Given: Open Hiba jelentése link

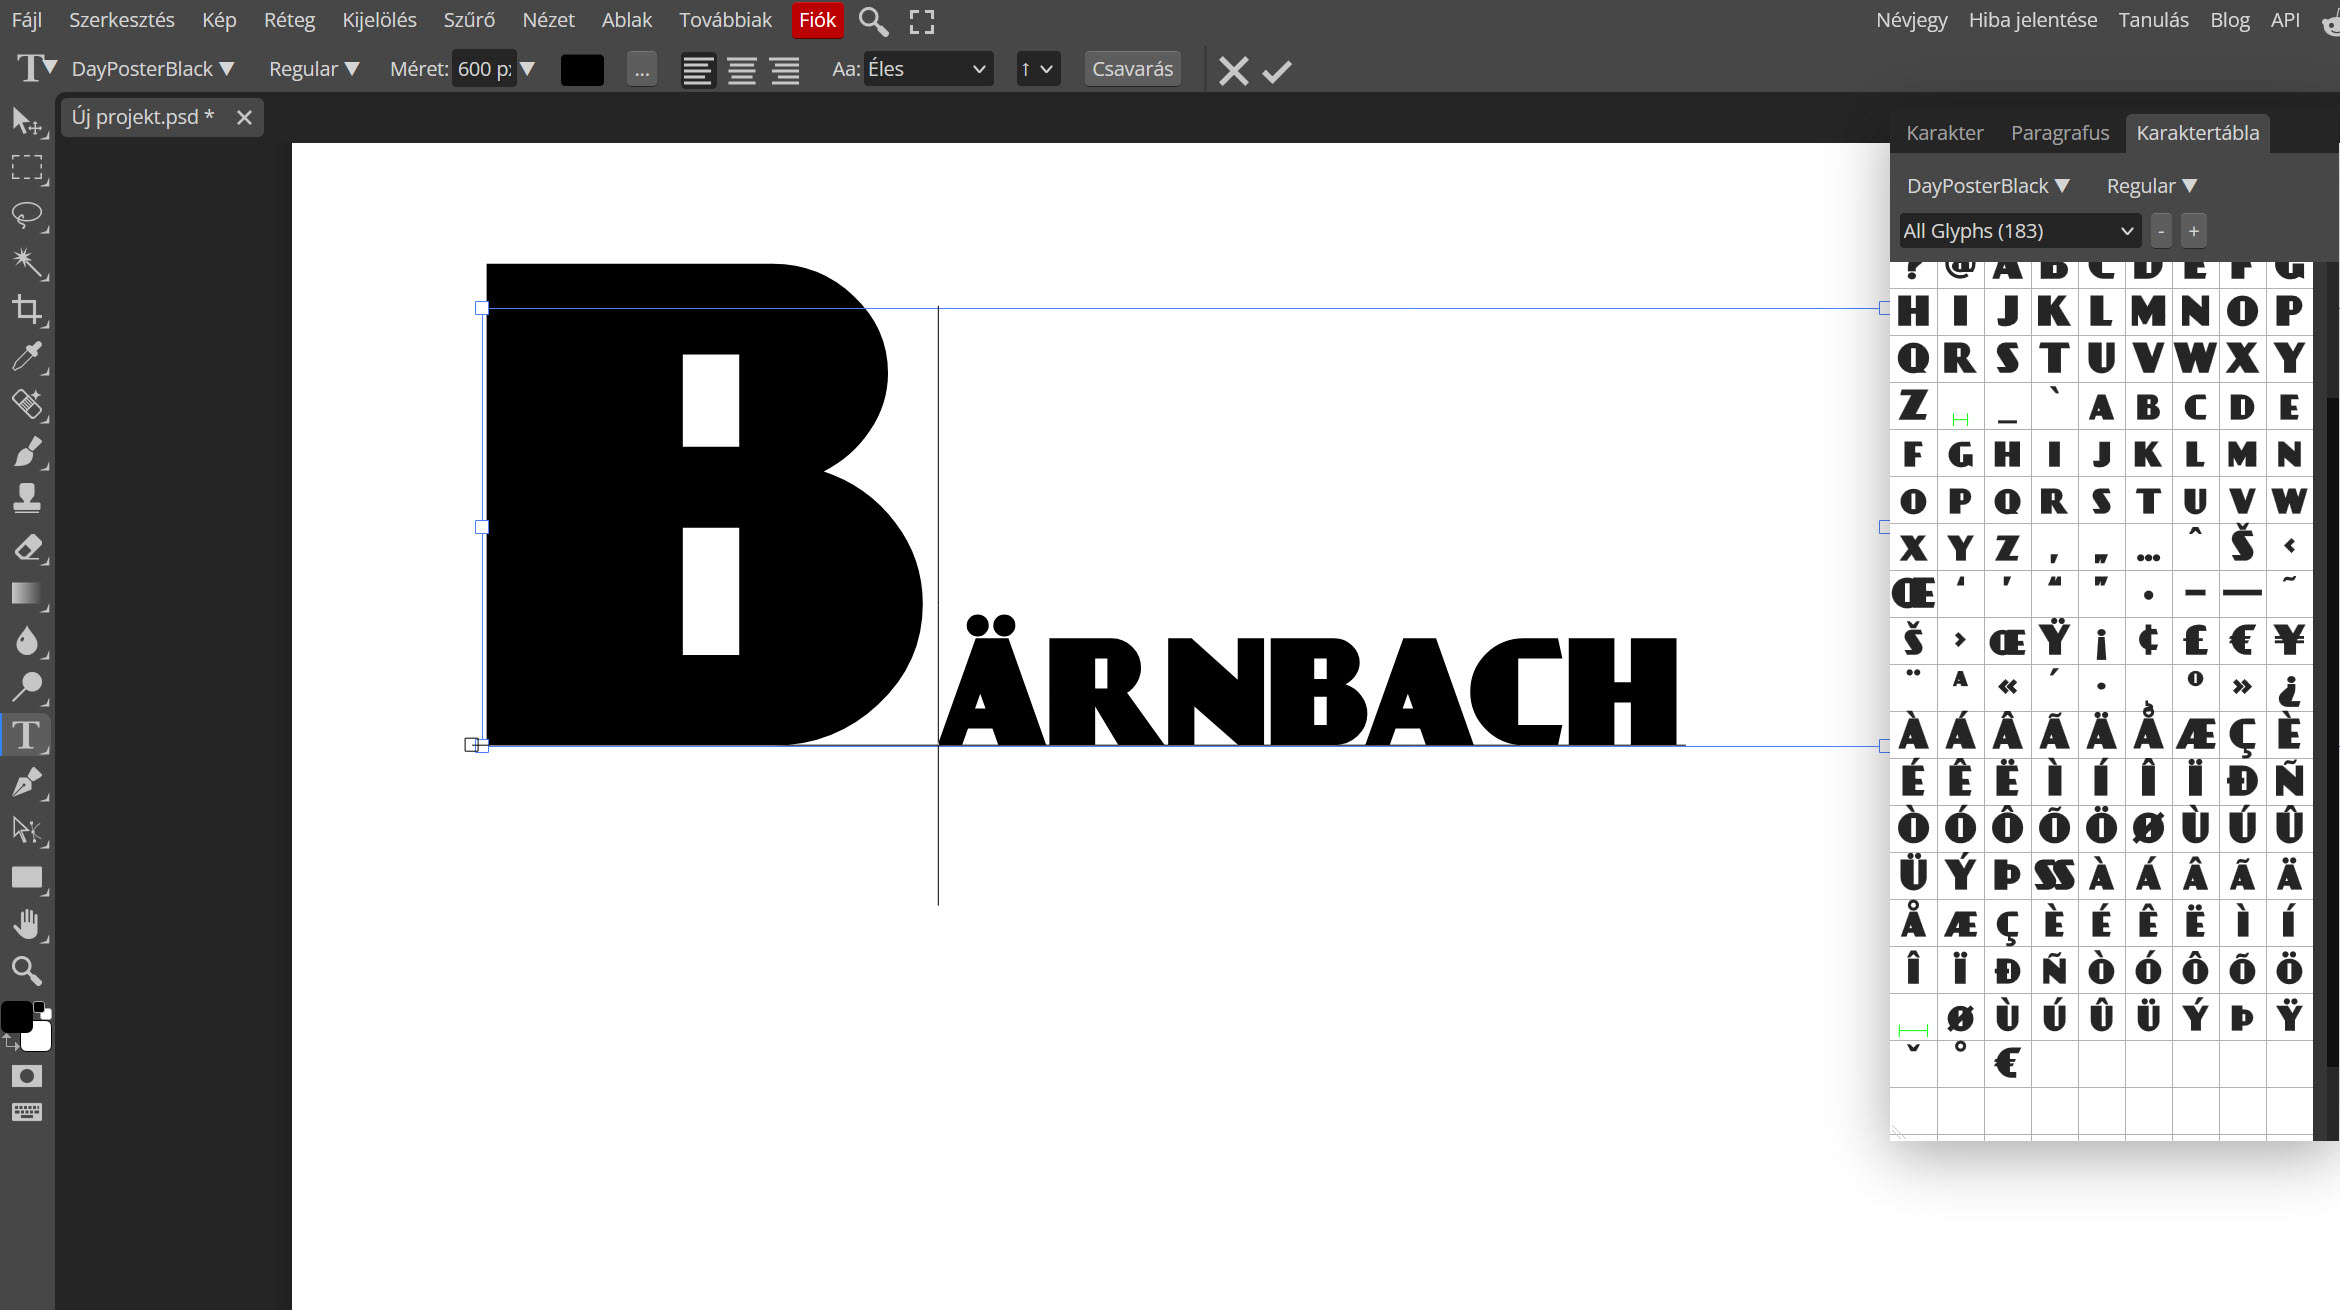Looking at the screenshot, I should (x=2032, y=20).
